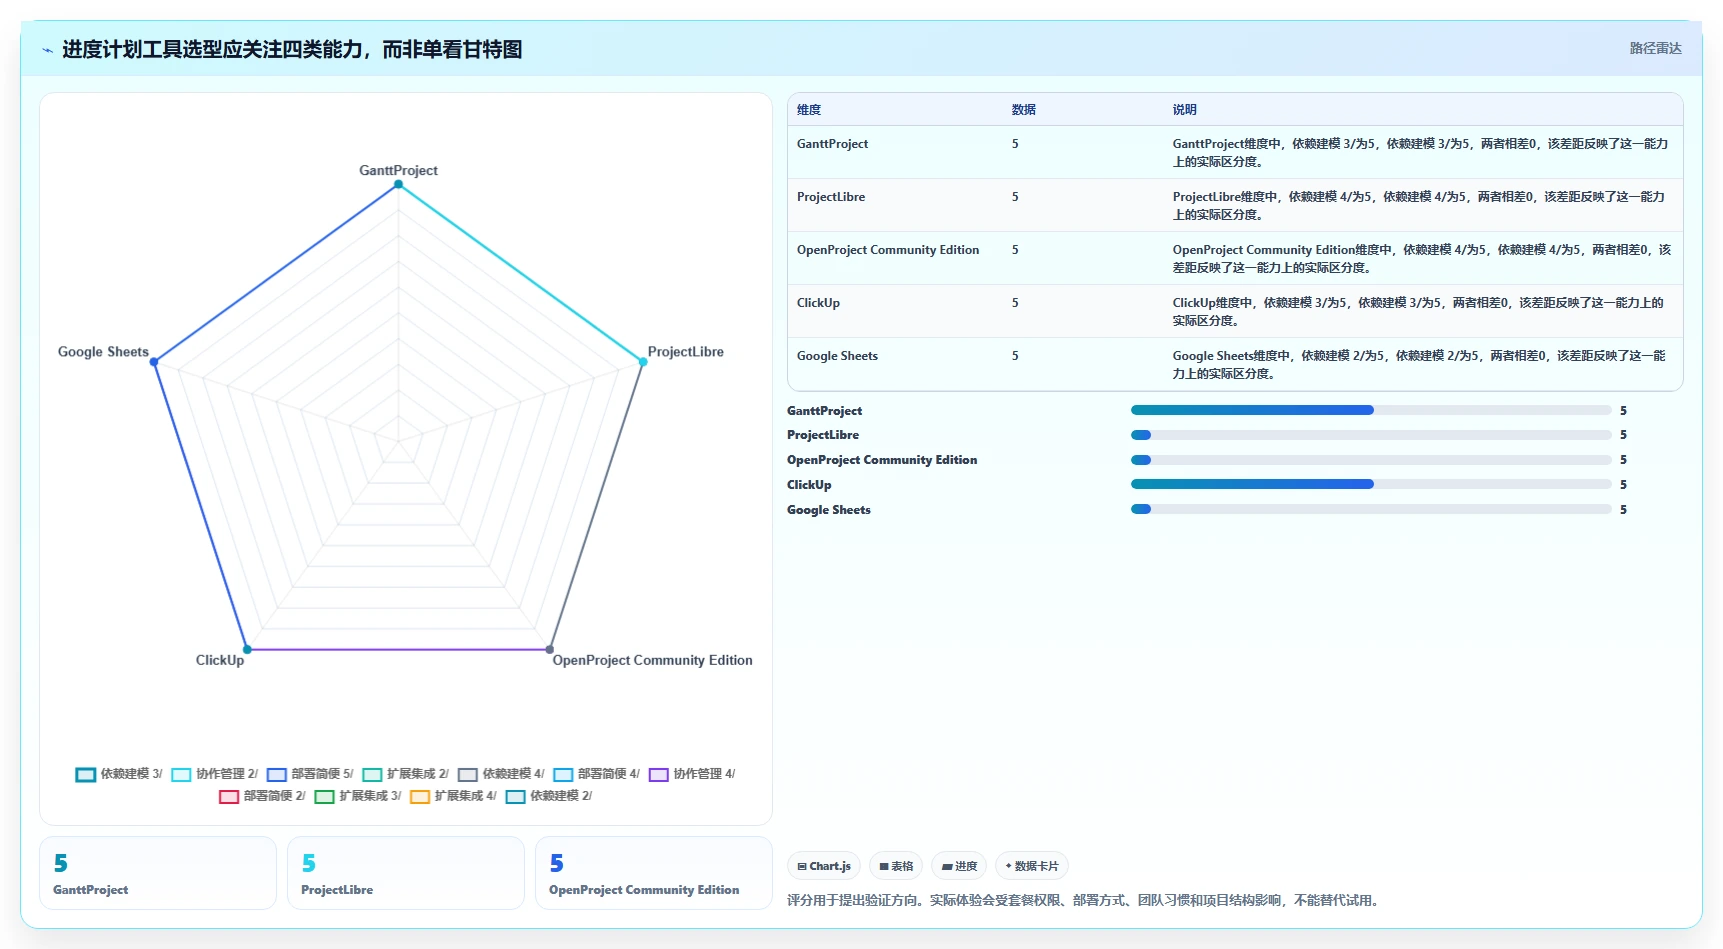Toggle the 部署简便 4/ legend dataset

point(596,774)
